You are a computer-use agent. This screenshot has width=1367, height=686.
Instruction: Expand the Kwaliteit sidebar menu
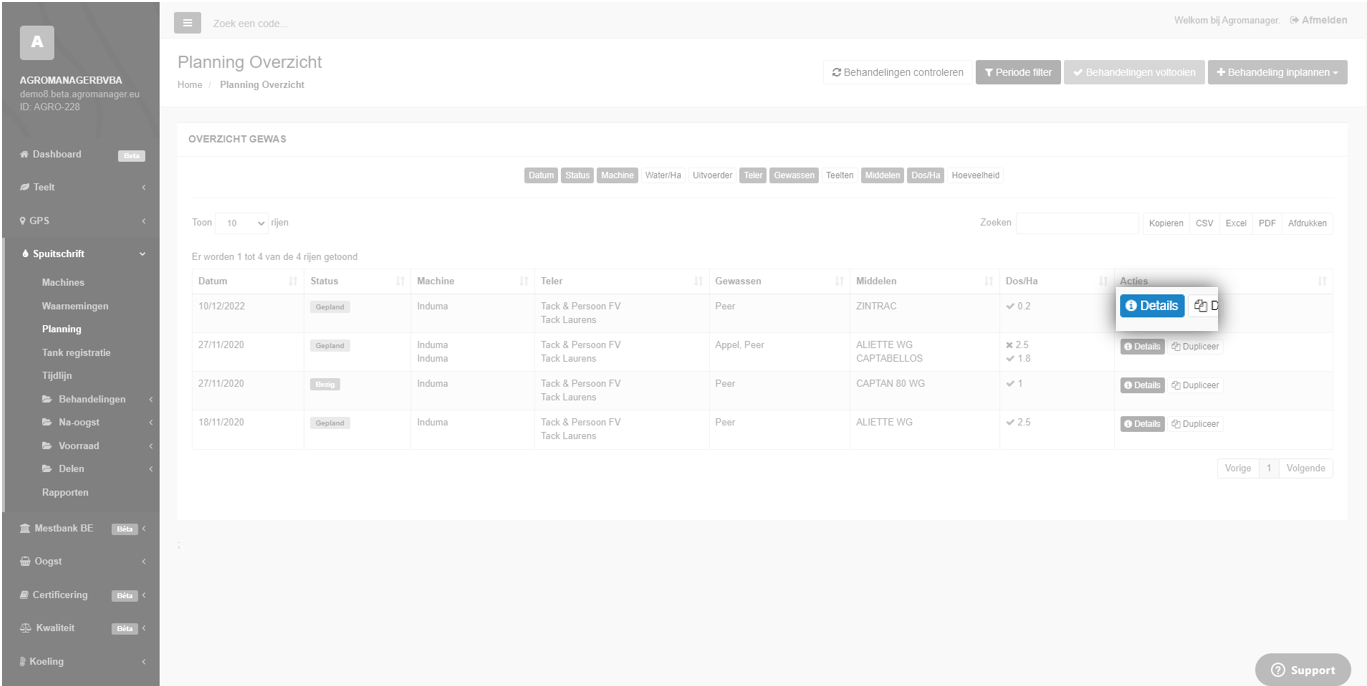coord(80,628)
